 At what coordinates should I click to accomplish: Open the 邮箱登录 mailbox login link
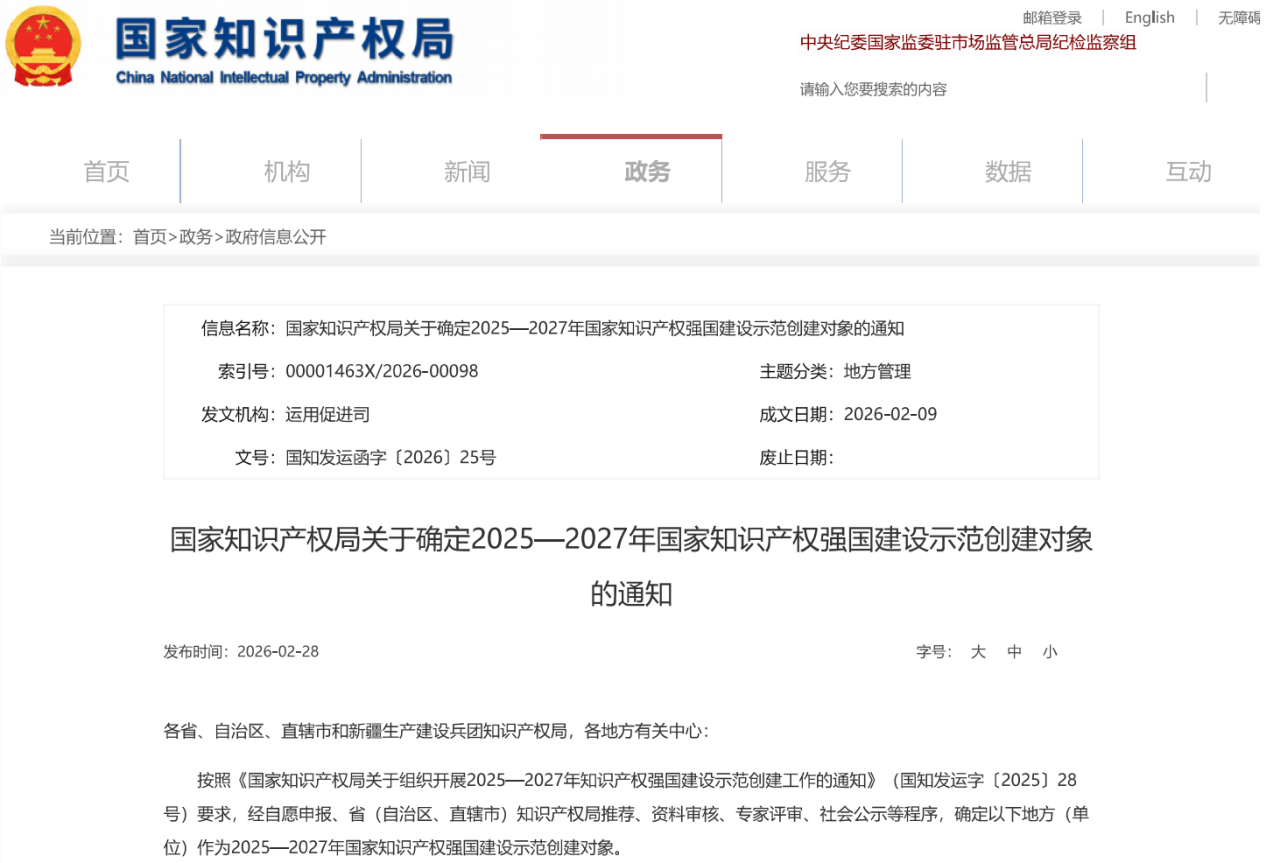[1051, 17]
